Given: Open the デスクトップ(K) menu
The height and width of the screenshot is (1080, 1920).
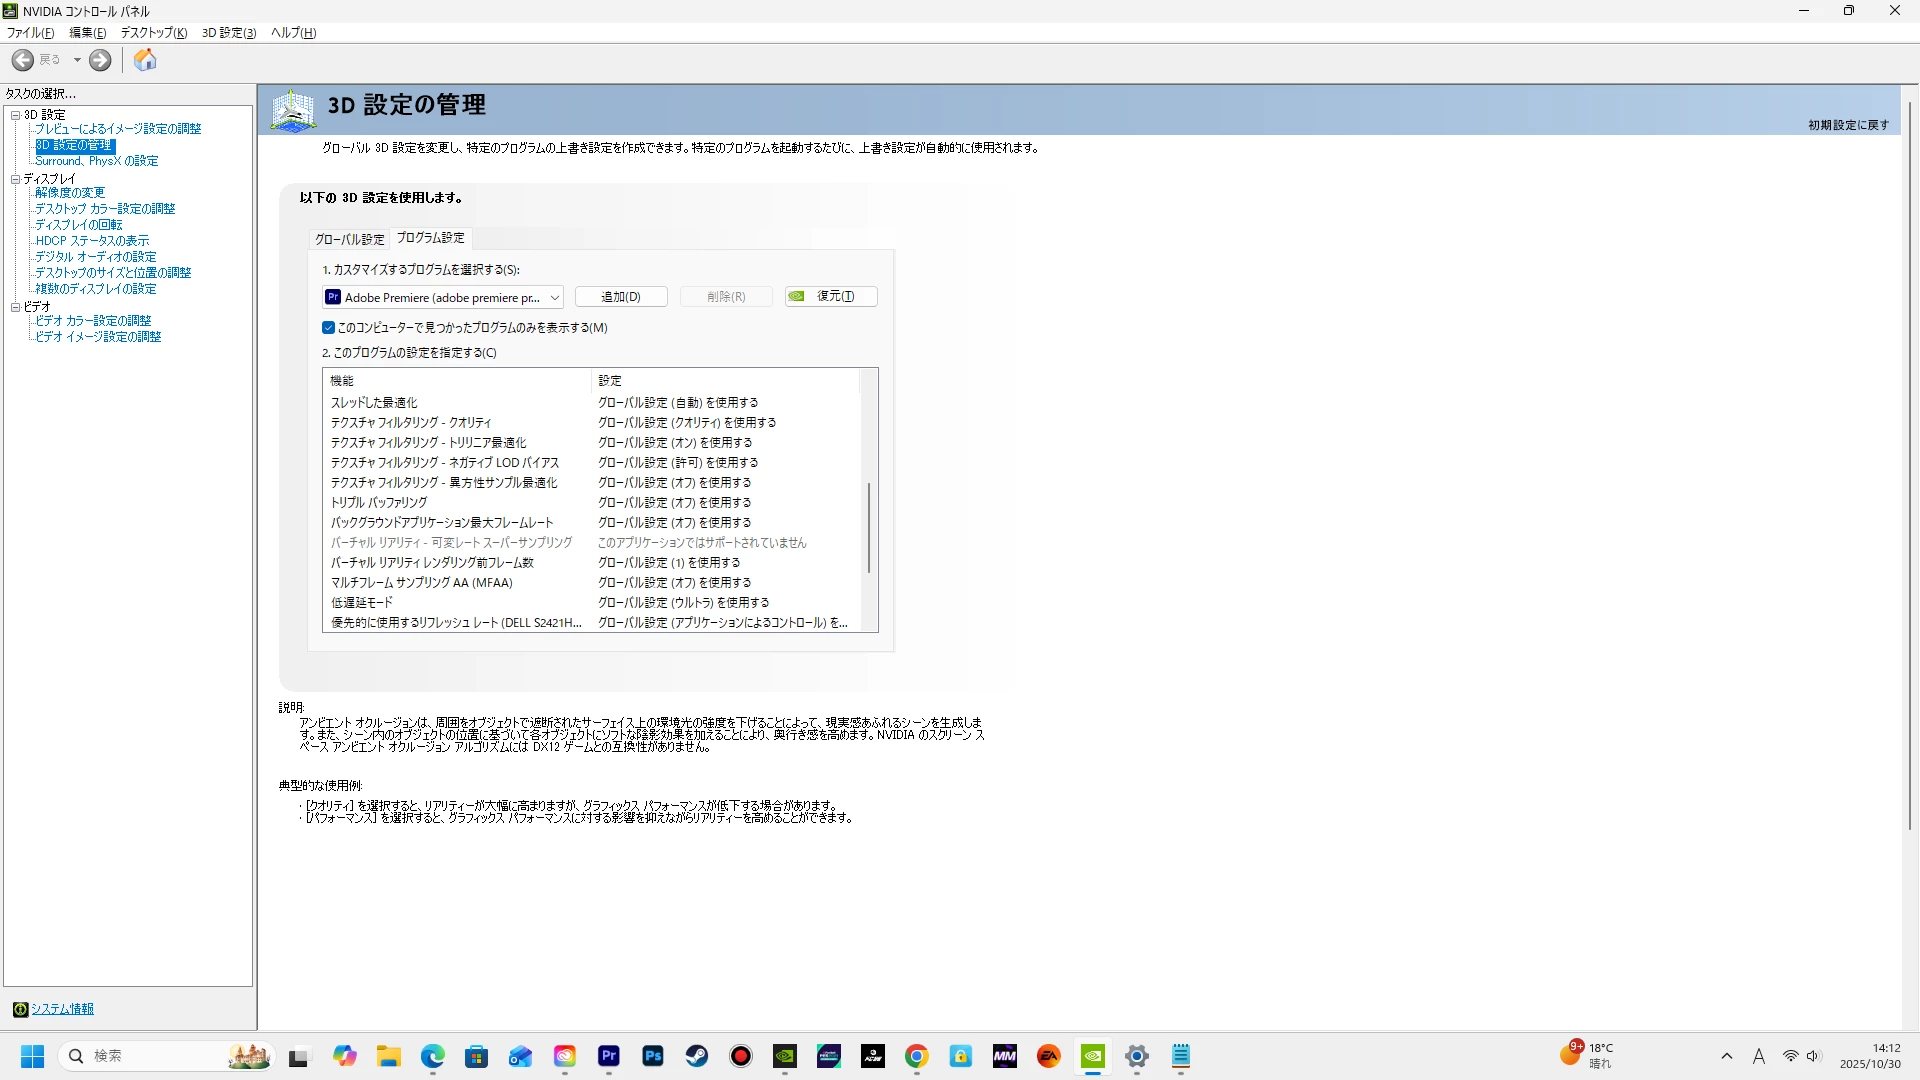Looking at the screenshot, I should click(153, 33).
